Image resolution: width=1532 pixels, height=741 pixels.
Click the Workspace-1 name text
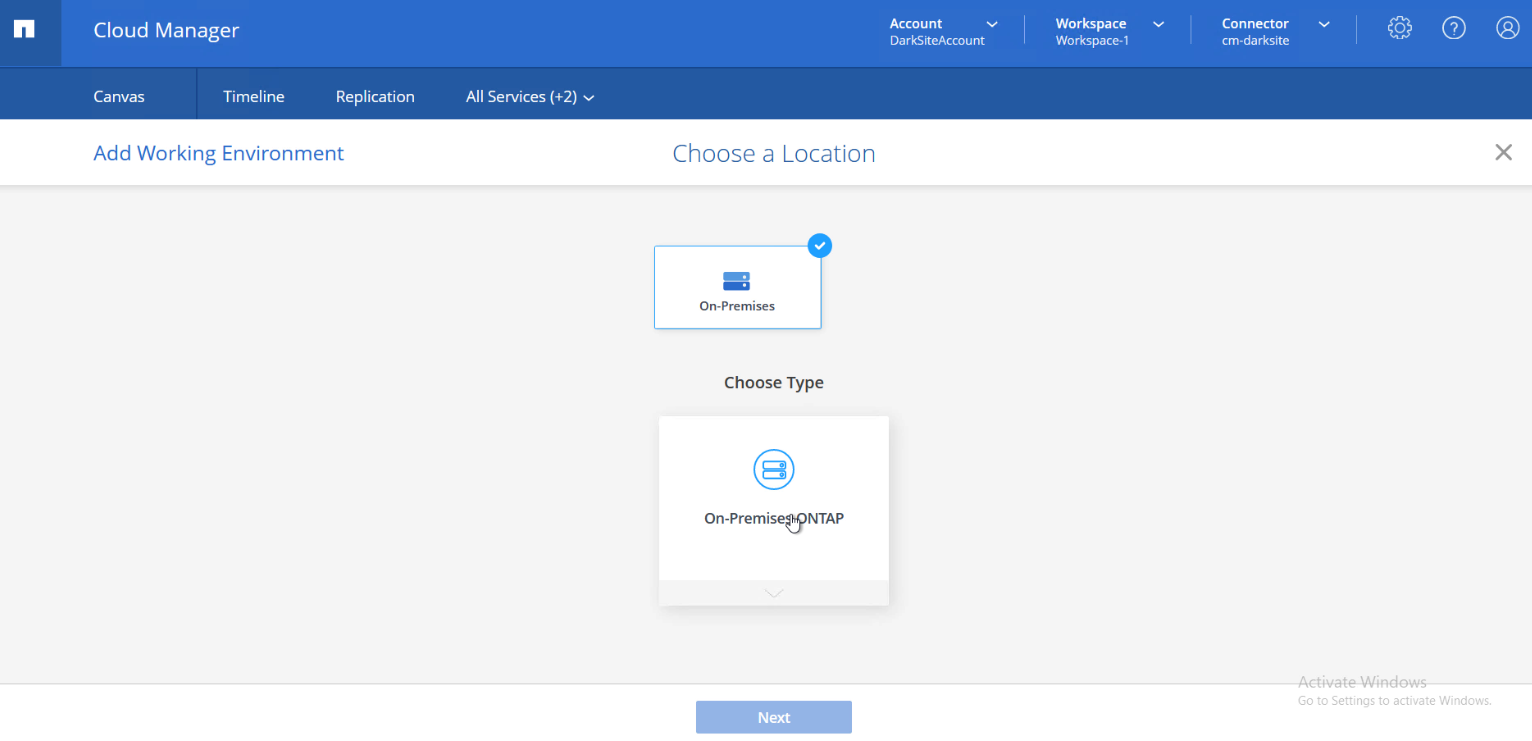tap(1092, 41)
